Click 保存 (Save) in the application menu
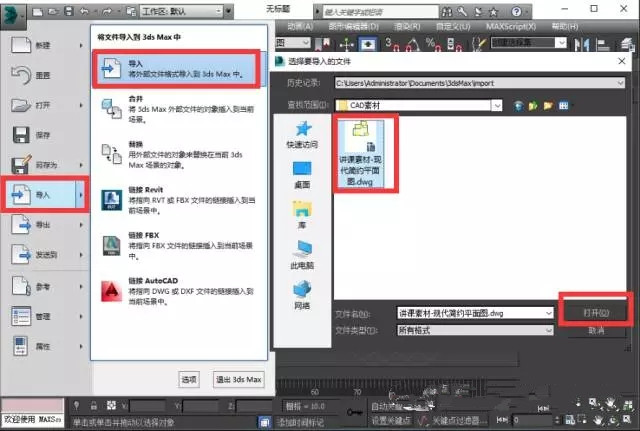The height and width of the screenshot is (431, 640). [x=46, y=135]
